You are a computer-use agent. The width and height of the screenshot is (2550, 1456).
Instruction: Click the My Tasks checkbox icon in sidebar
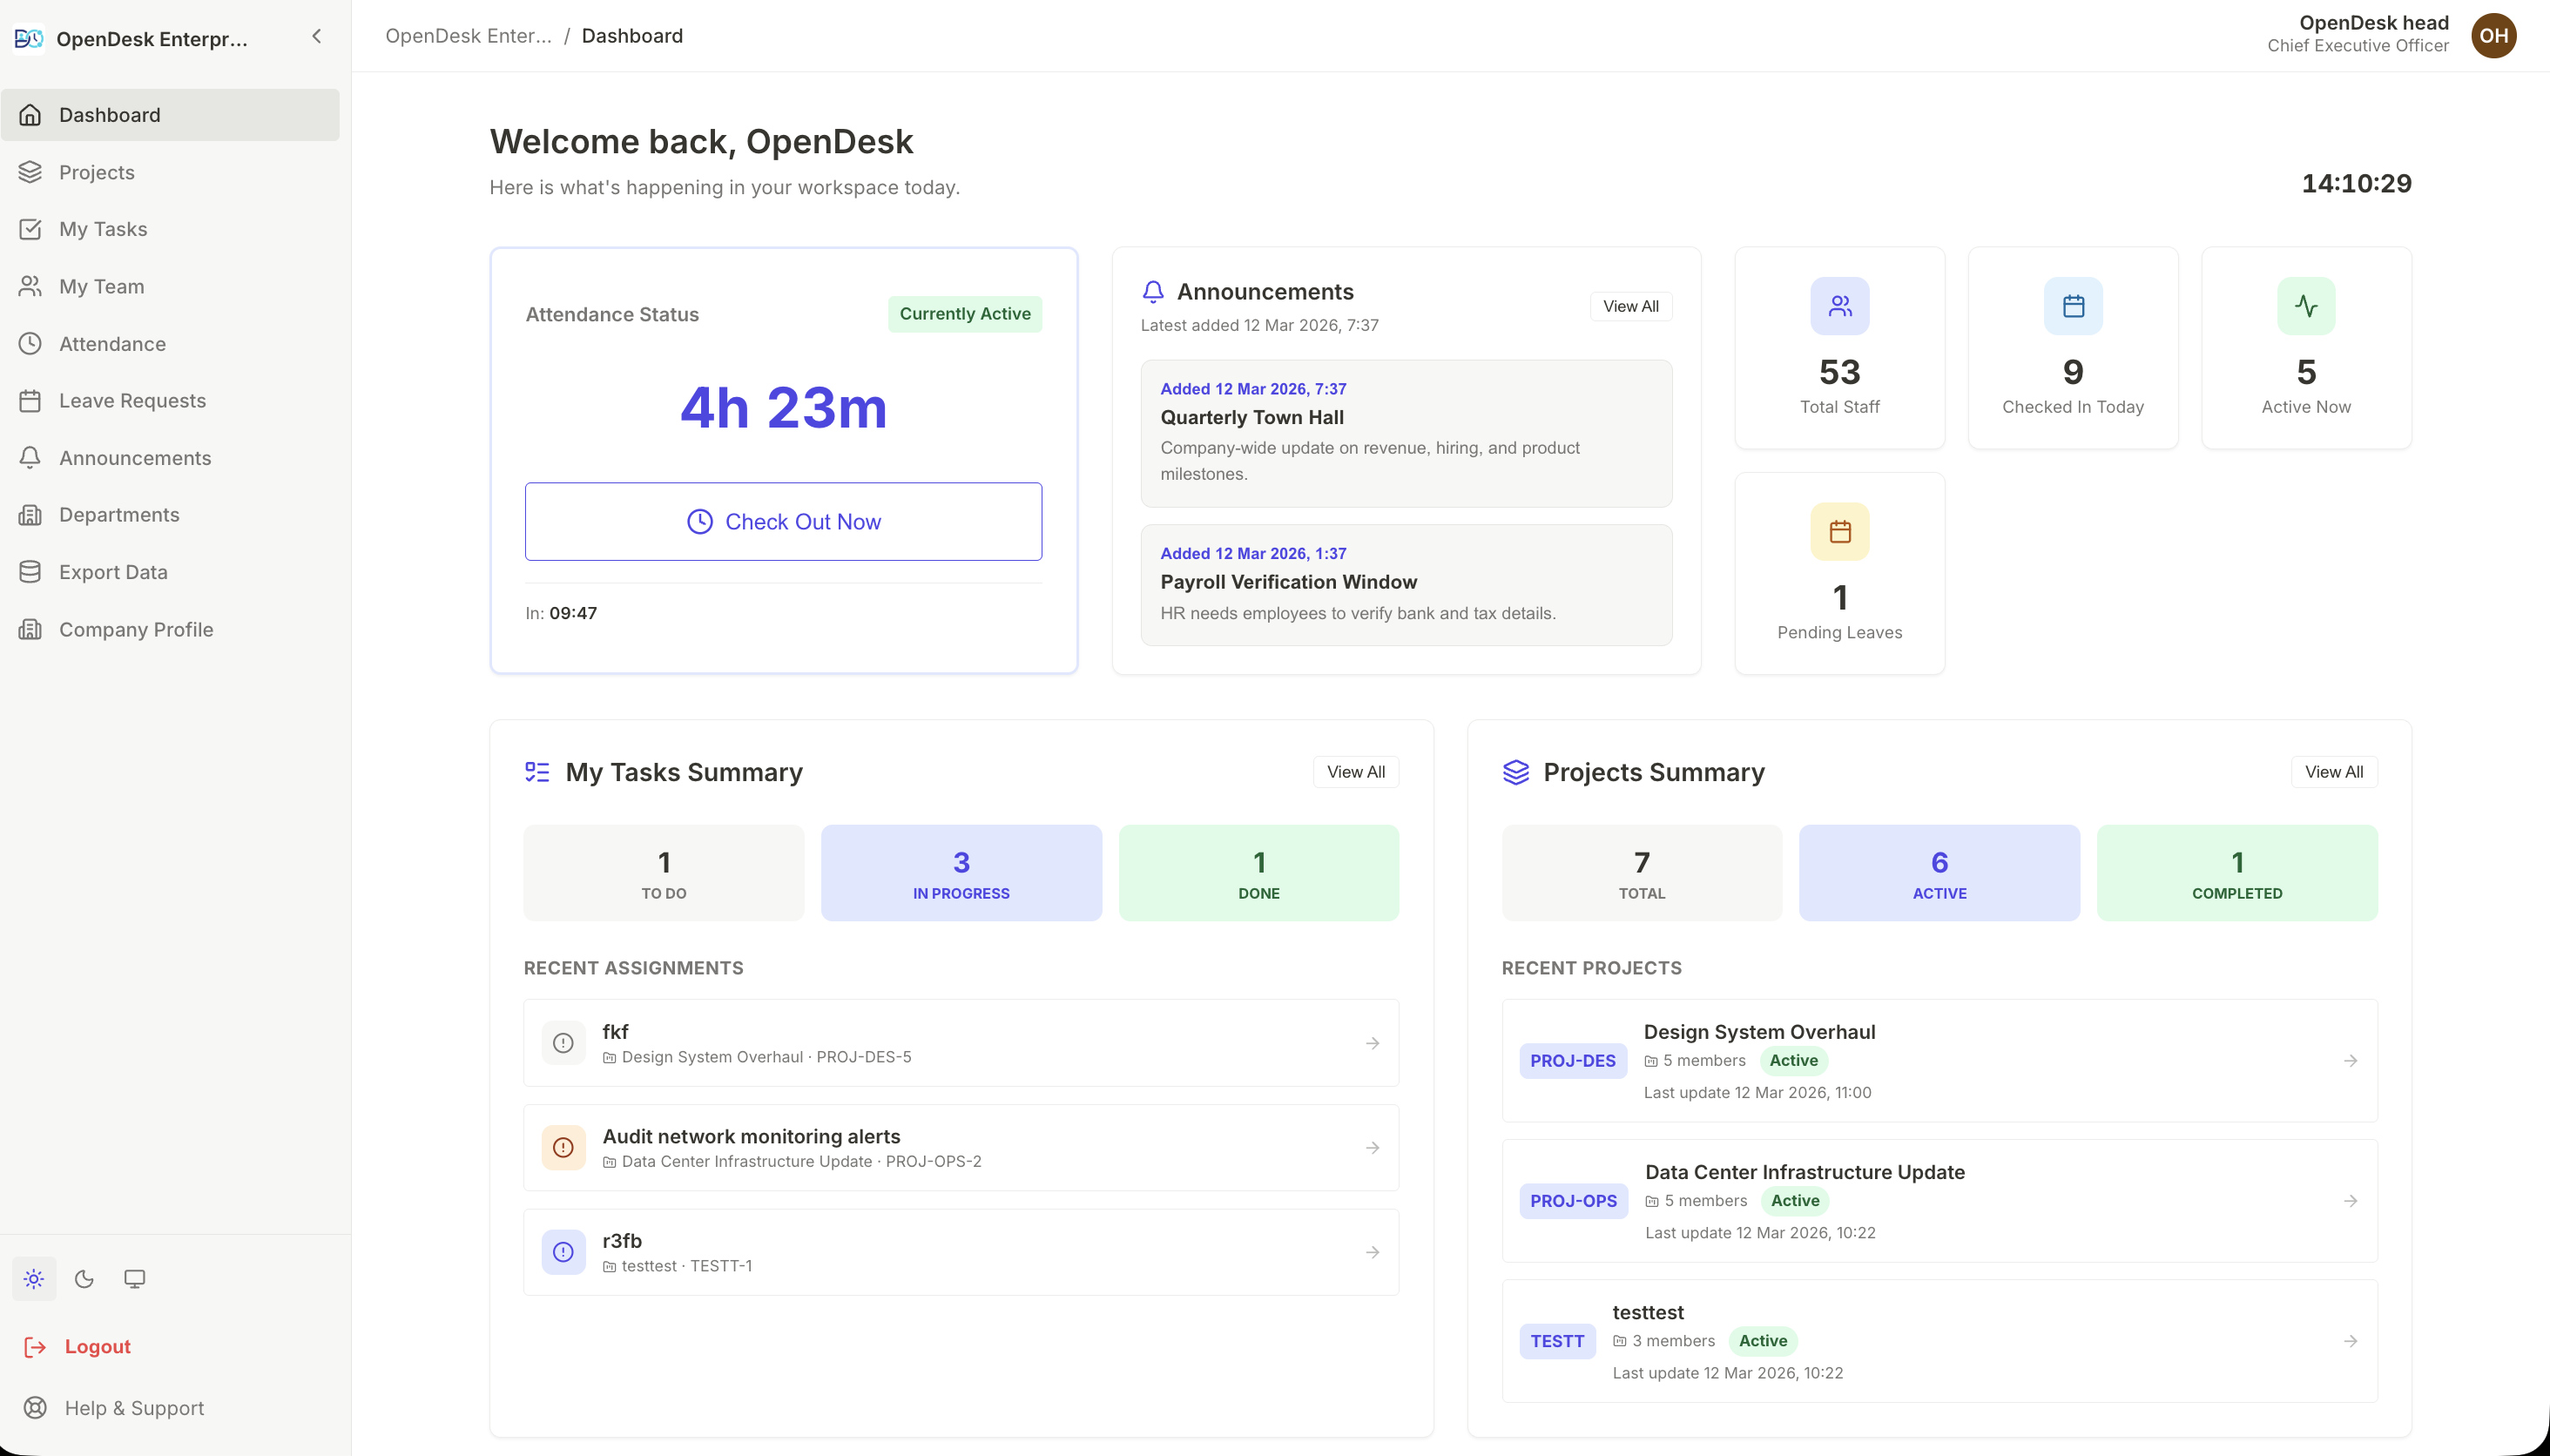point(30,229)
